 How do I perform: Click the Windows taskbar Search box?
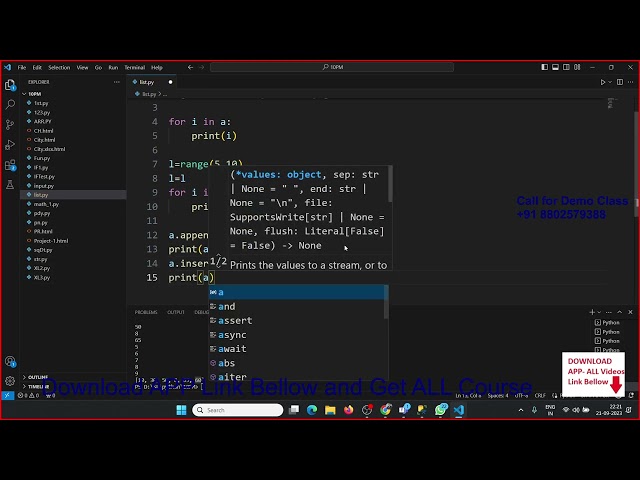click(x=238, y=410)
